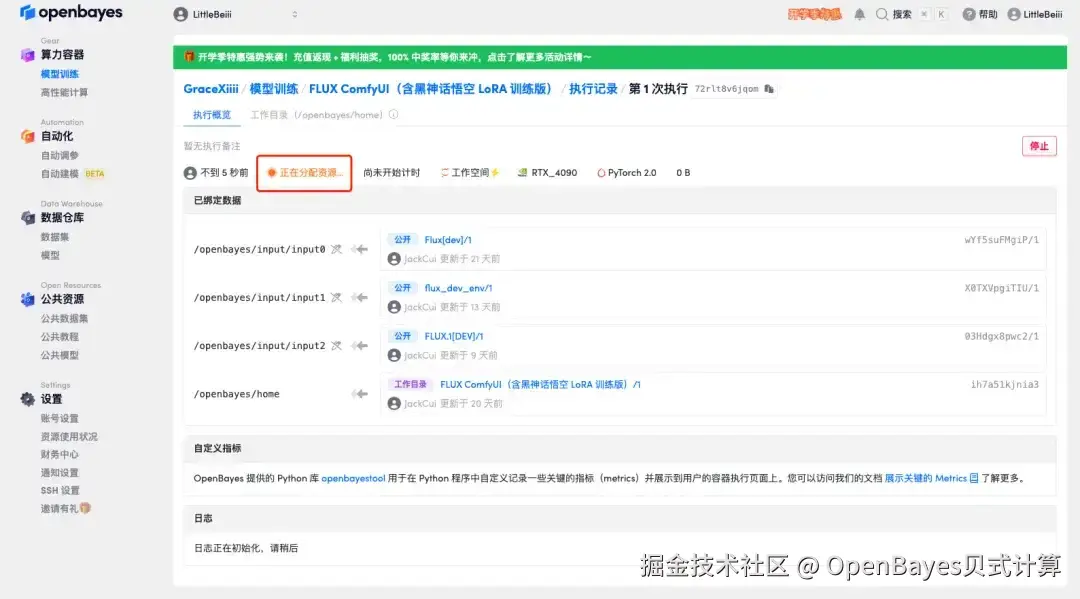
Task: Click 停止 to stop execution
Action: tap(1039, 146)
